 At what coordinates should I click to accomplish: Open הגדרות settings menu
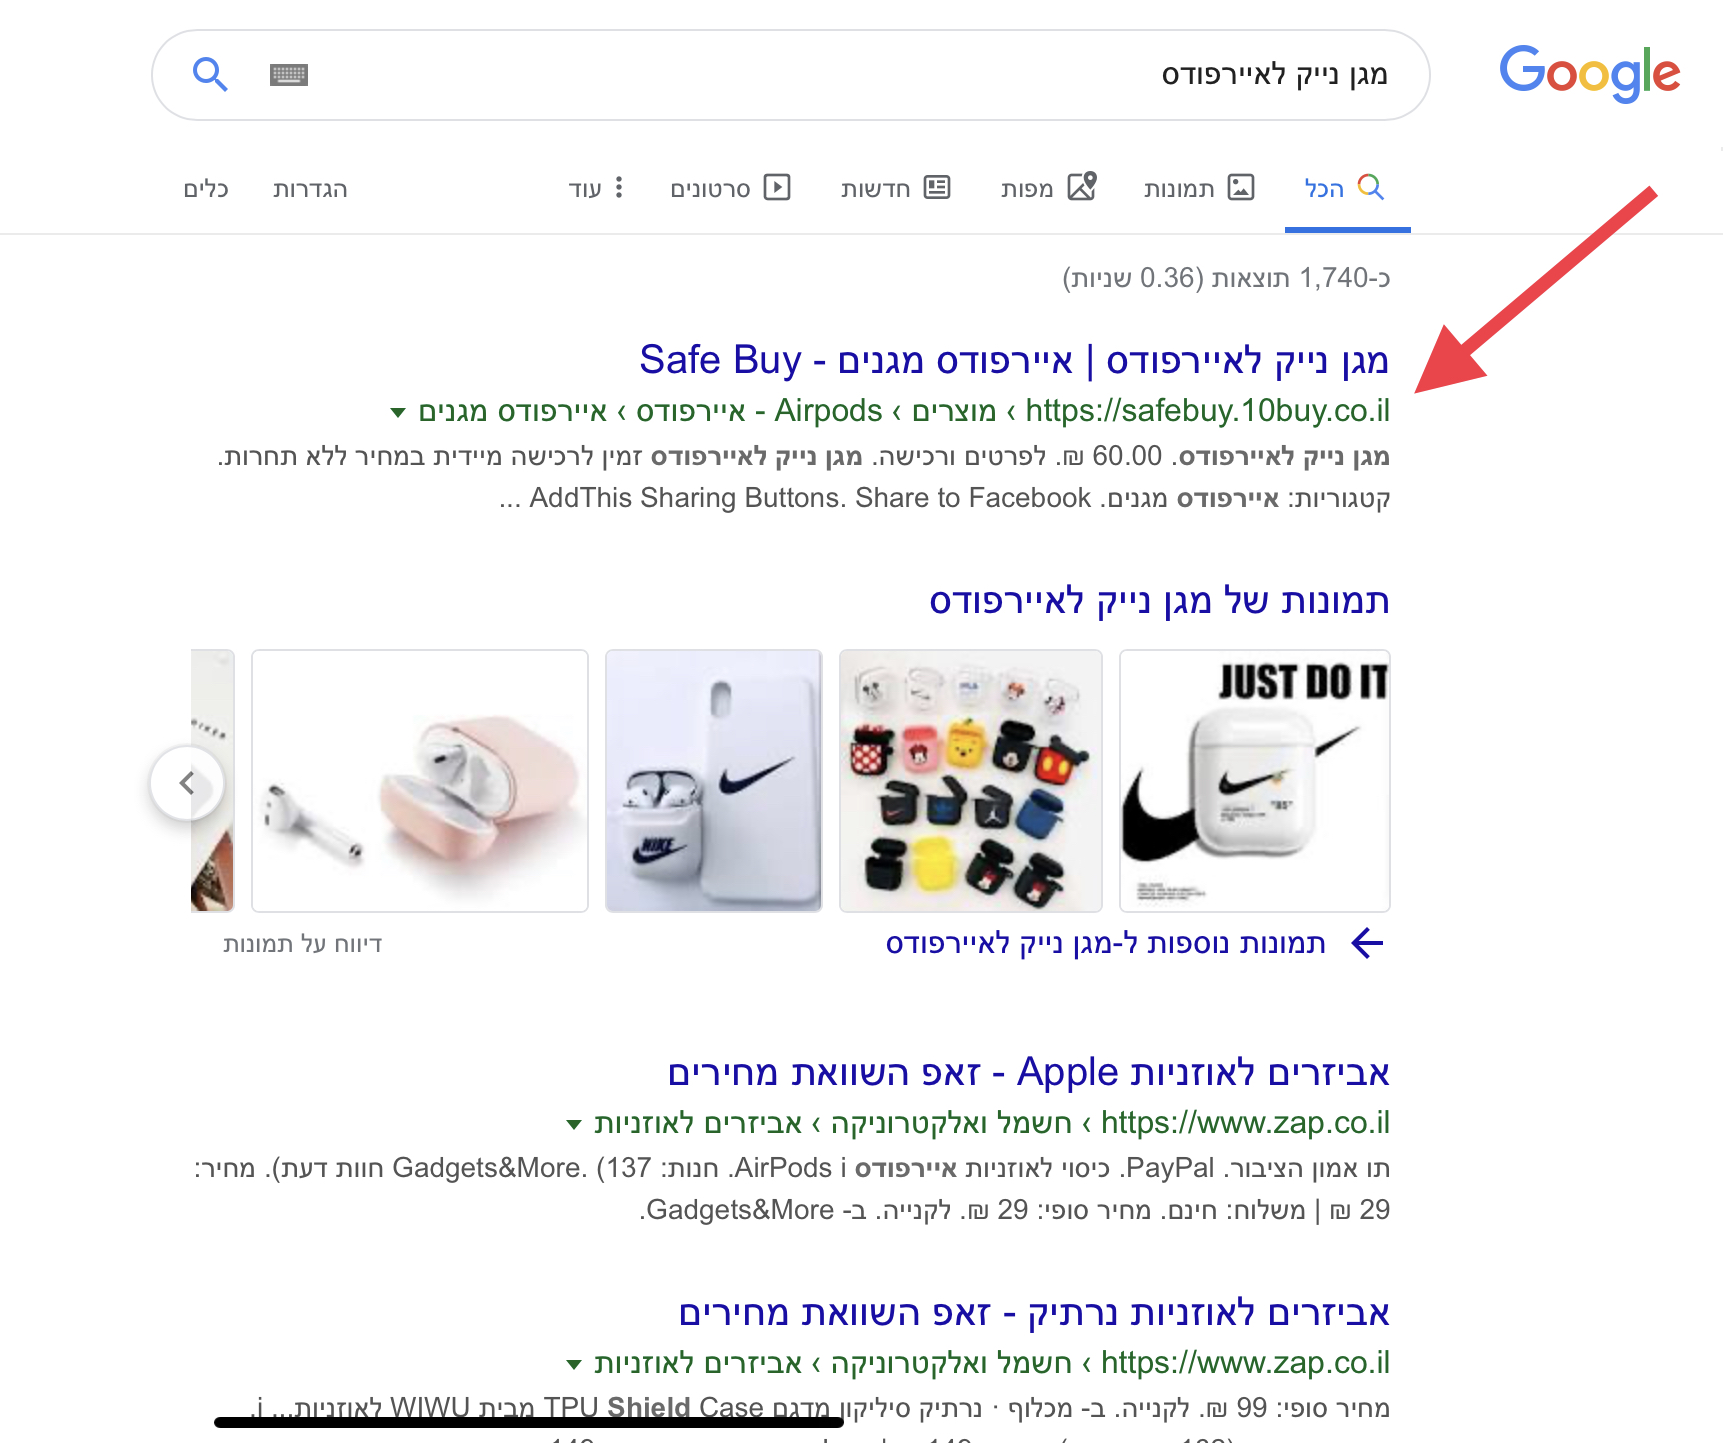[310, 189]
